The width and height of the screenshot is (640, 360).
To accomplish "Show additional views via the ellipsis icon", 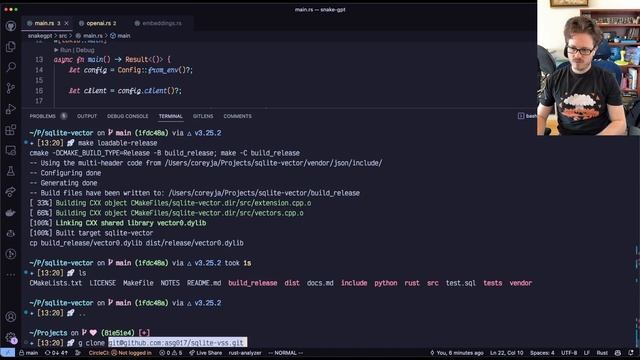I will click(11, 274).
